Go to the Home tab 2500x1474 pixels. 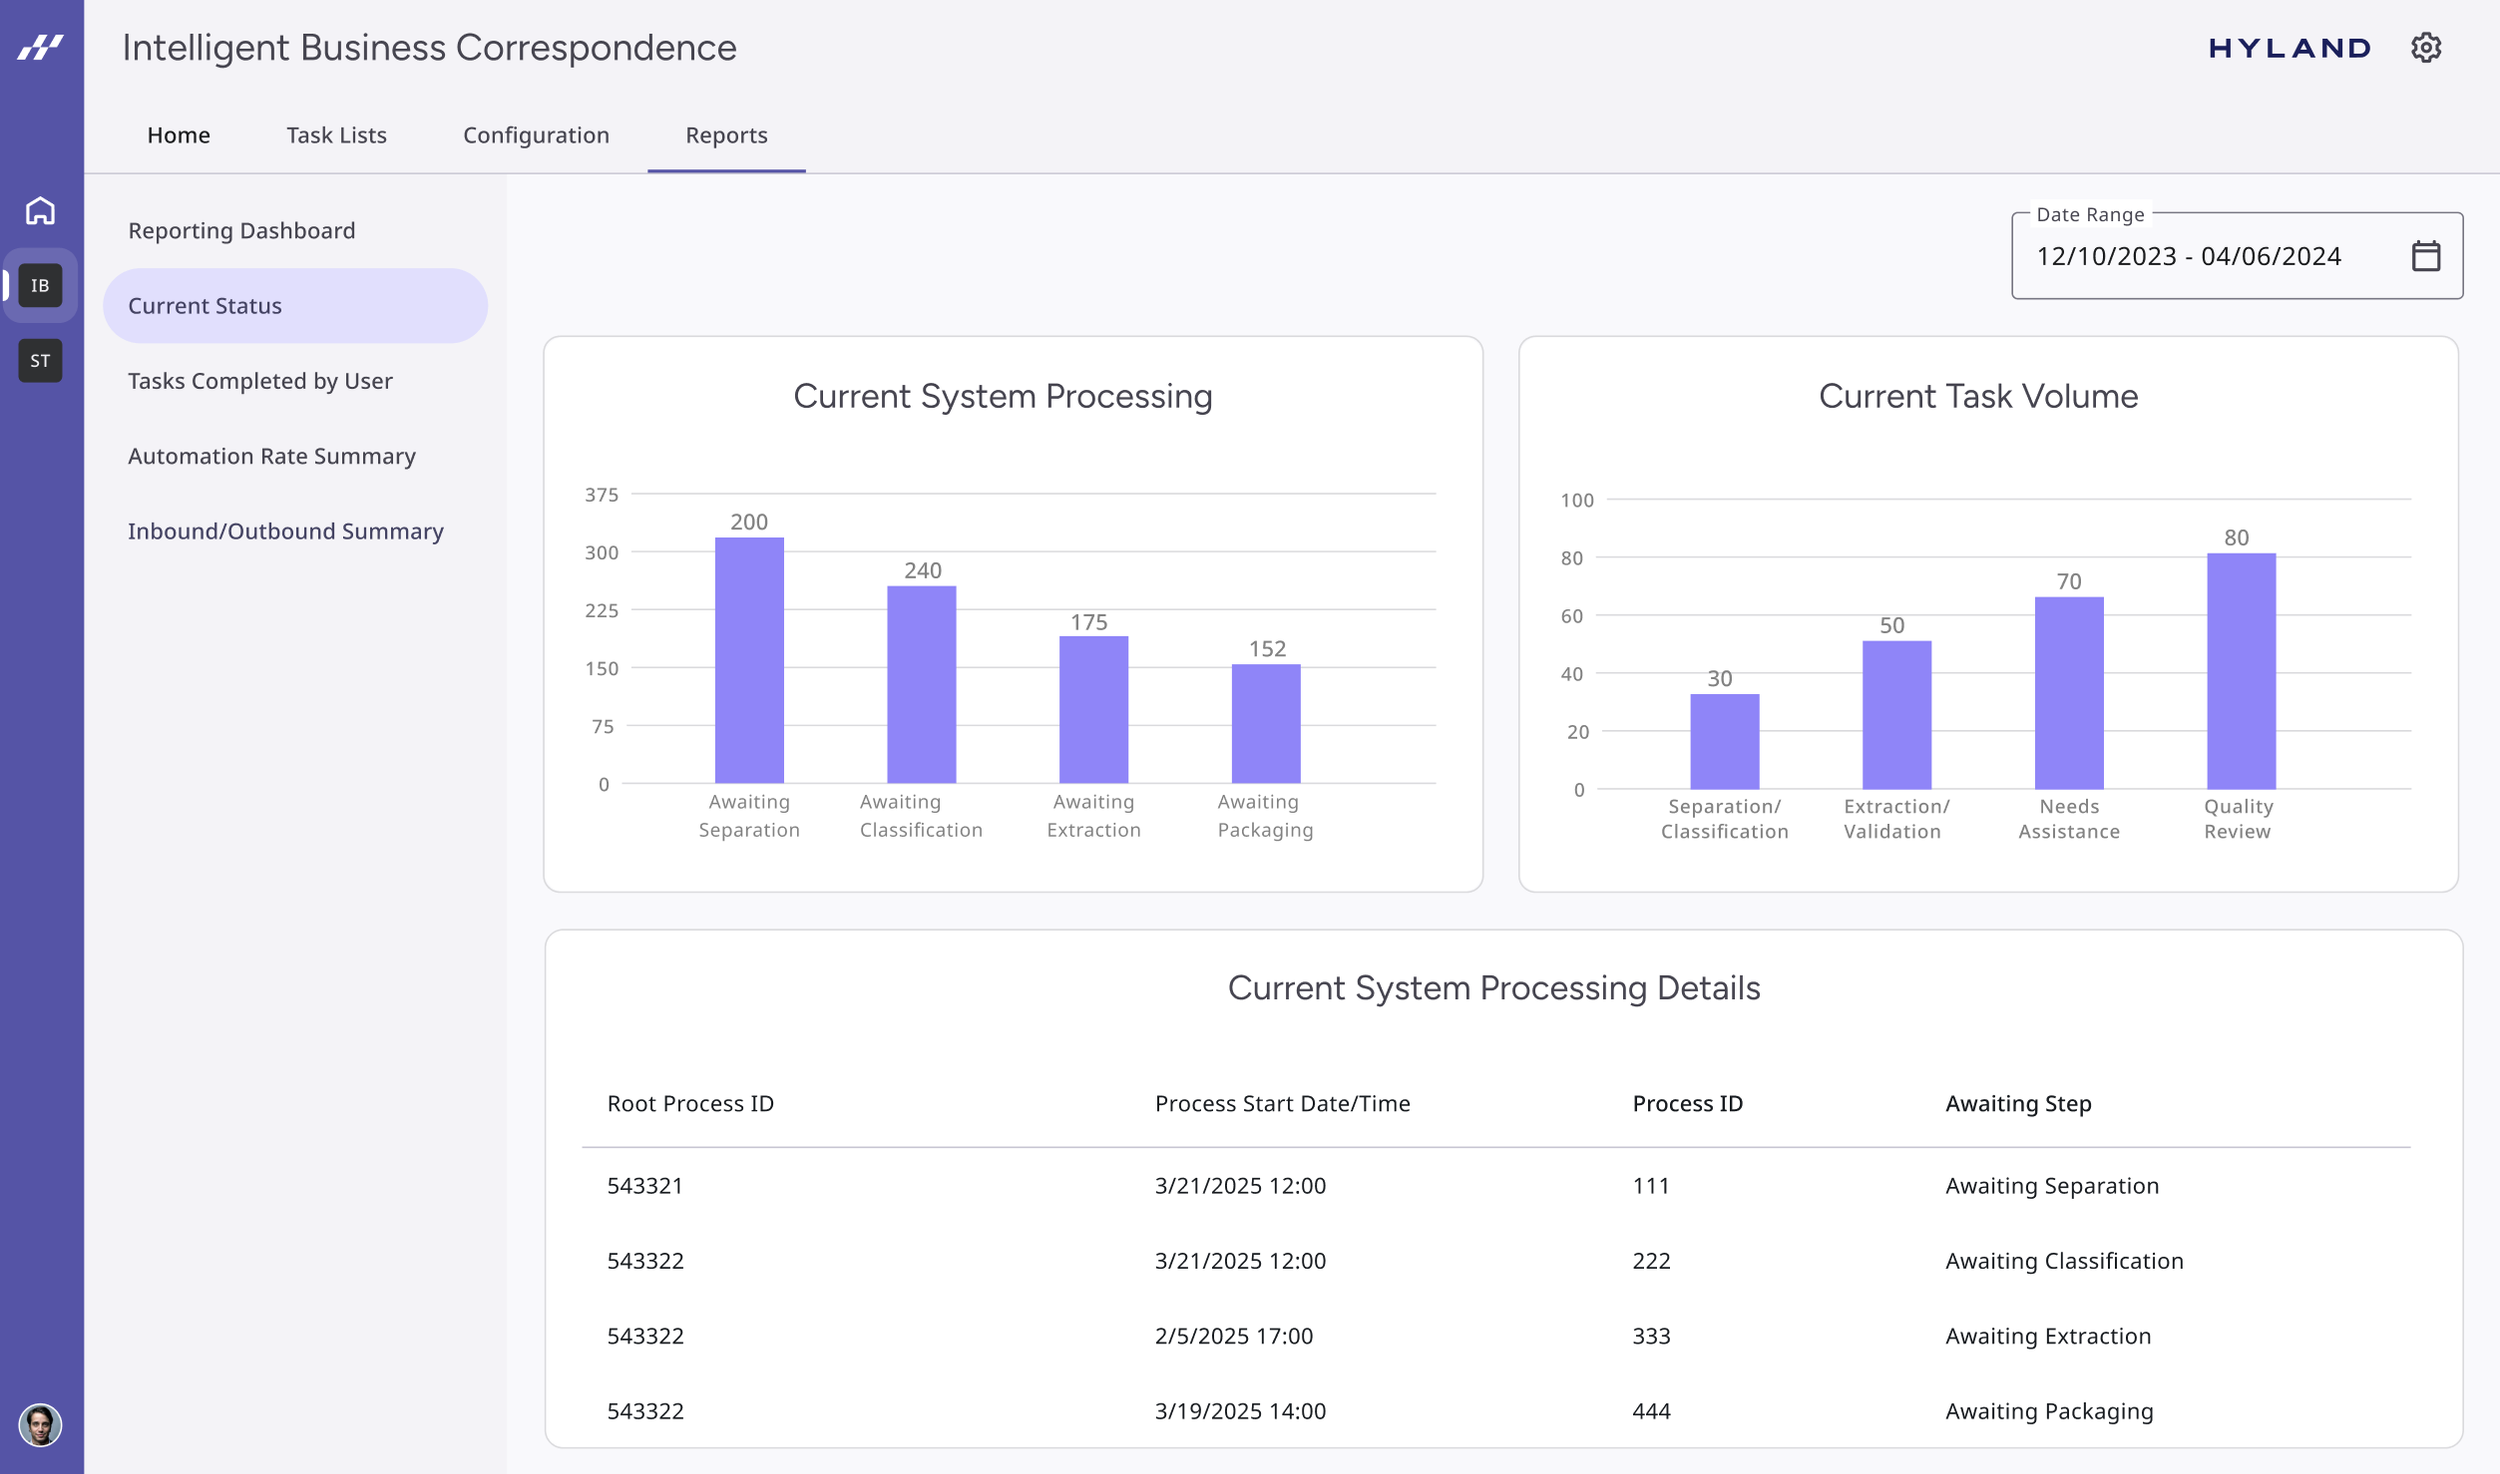pos(178,135)
